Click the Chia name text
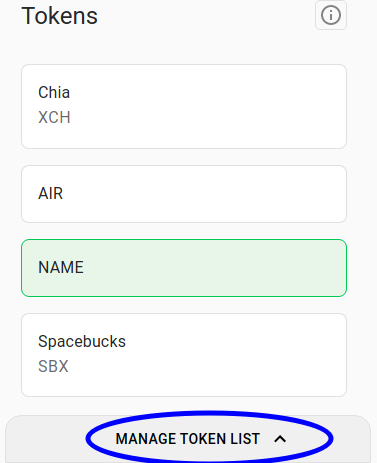Screen dimensions: 377x463 [x=54, y=92]
